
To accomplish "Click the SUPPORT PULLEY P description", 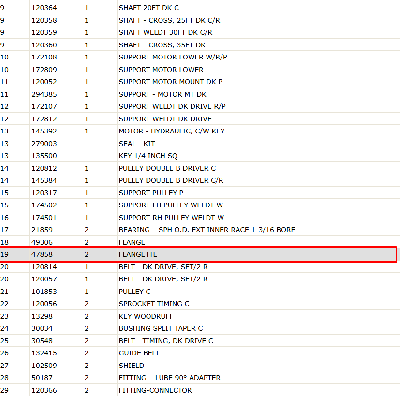I will (151, 193).
